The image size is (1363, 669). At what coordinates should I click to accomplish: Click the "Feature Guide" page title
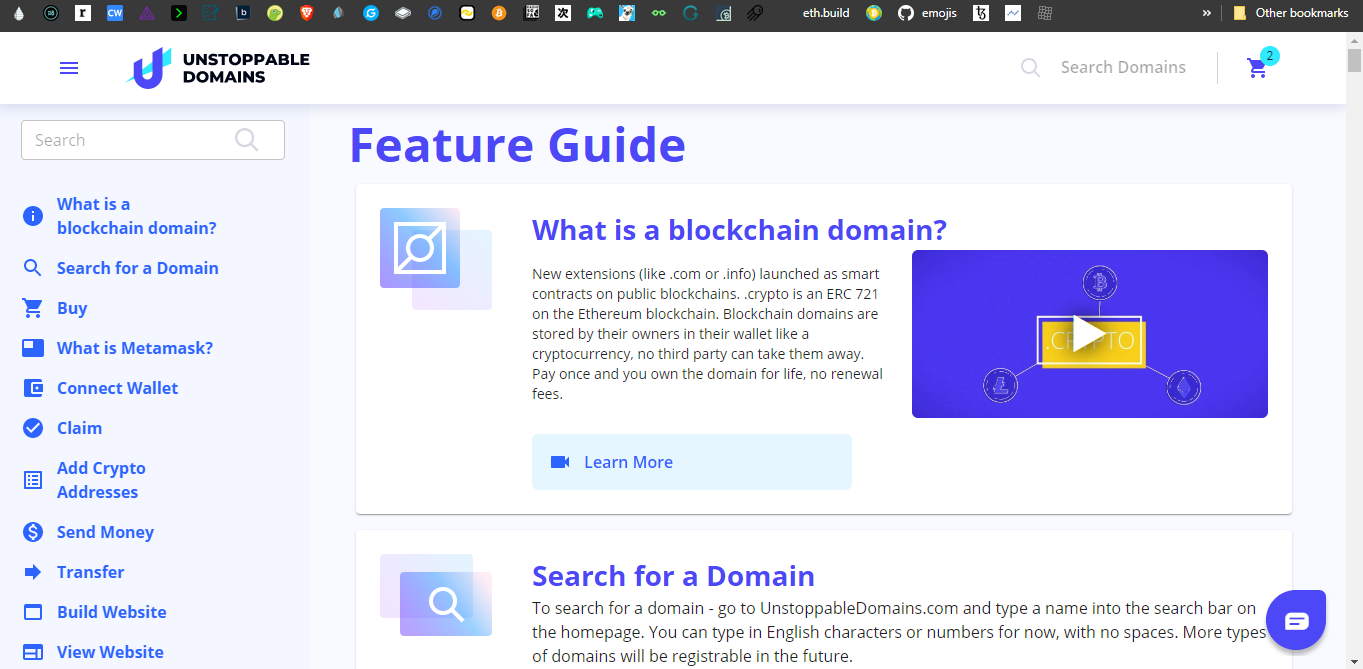pos(517,145)
